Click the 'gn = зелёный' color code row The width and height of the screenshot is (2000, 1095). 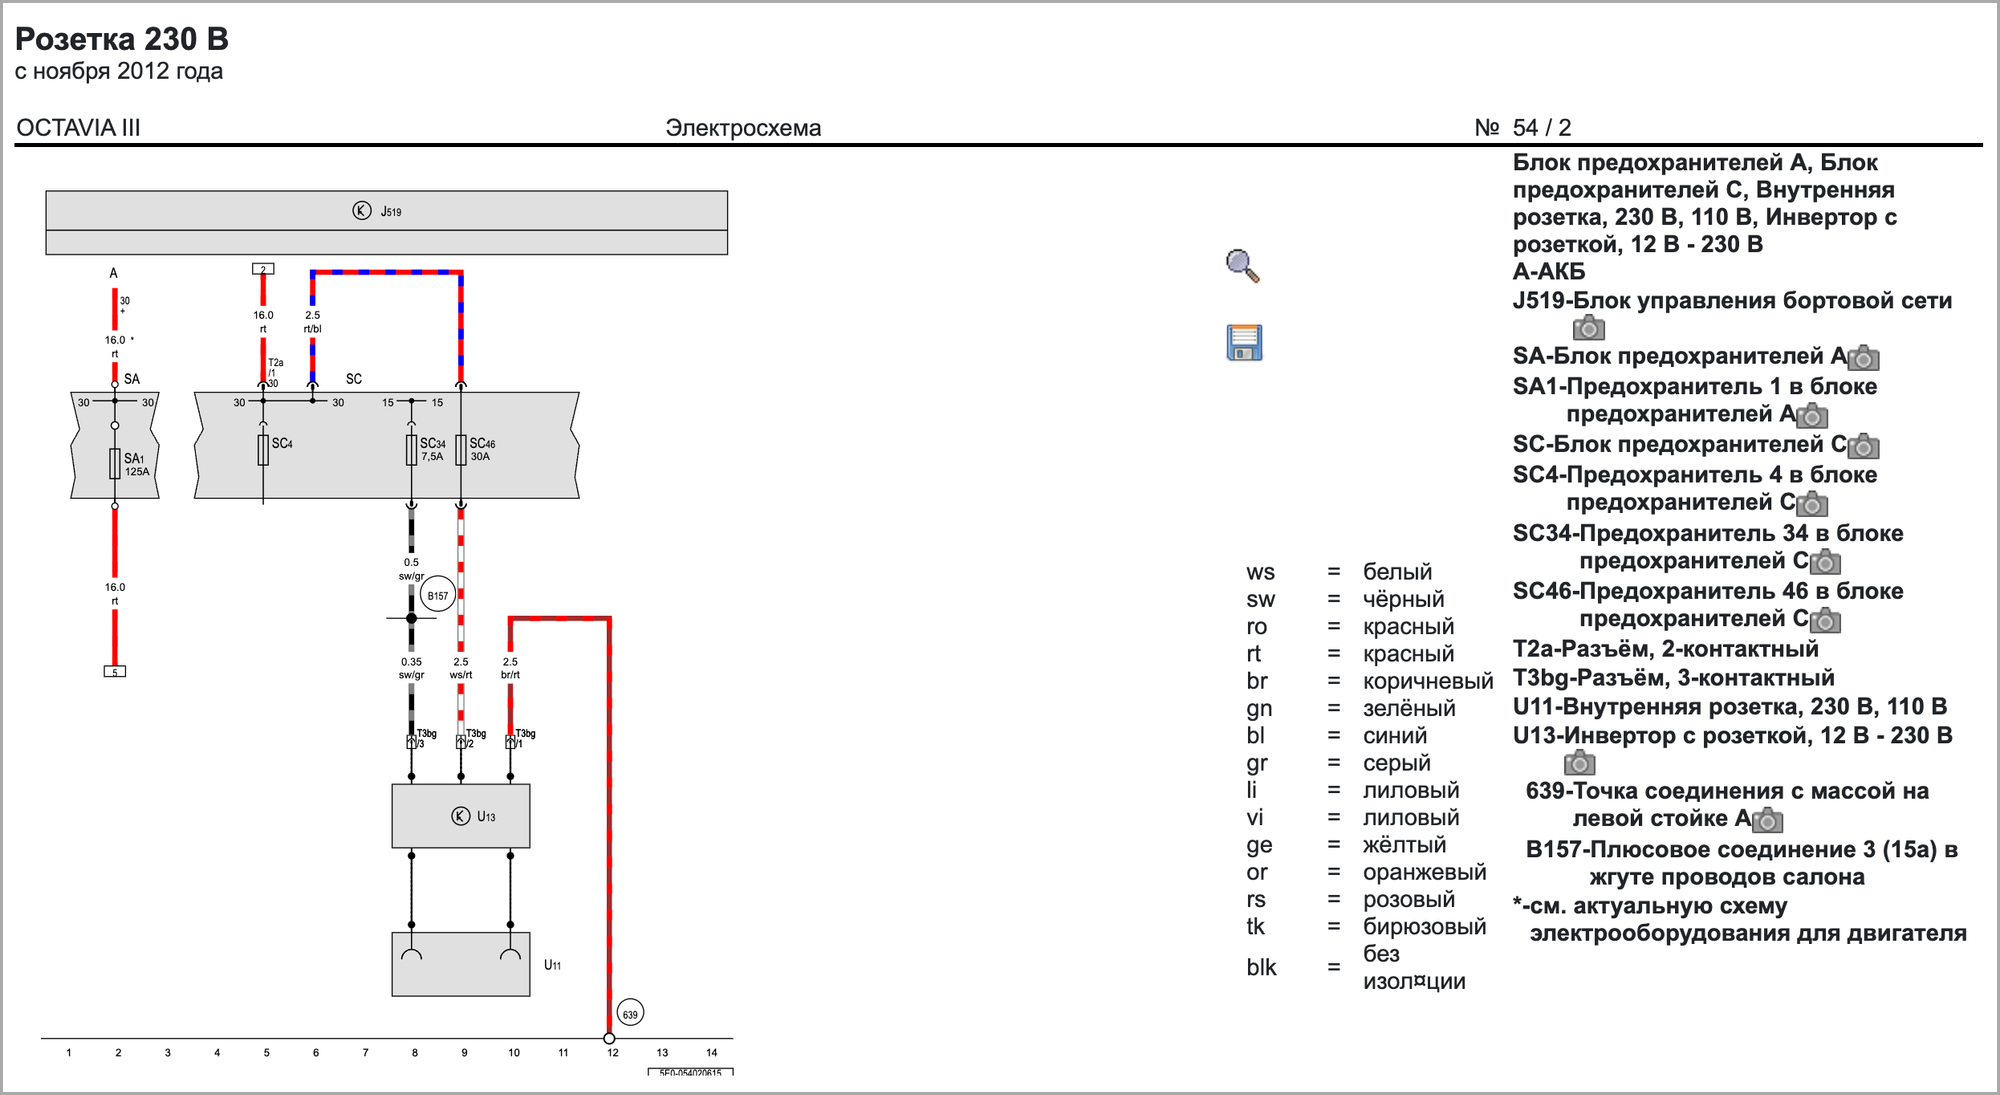click(x=1351, y=708)
